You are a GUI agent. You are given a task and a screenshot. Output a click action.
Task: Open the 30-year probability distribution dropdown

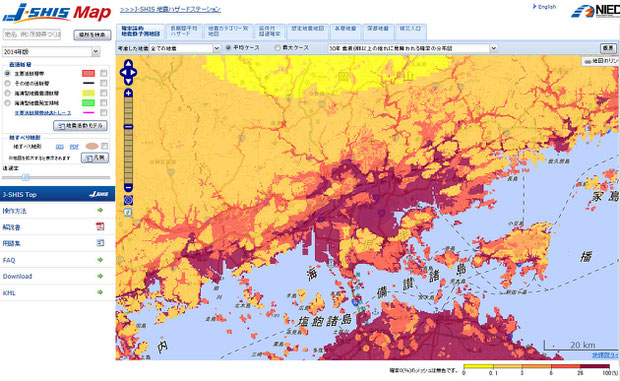[x=413, y=48]
